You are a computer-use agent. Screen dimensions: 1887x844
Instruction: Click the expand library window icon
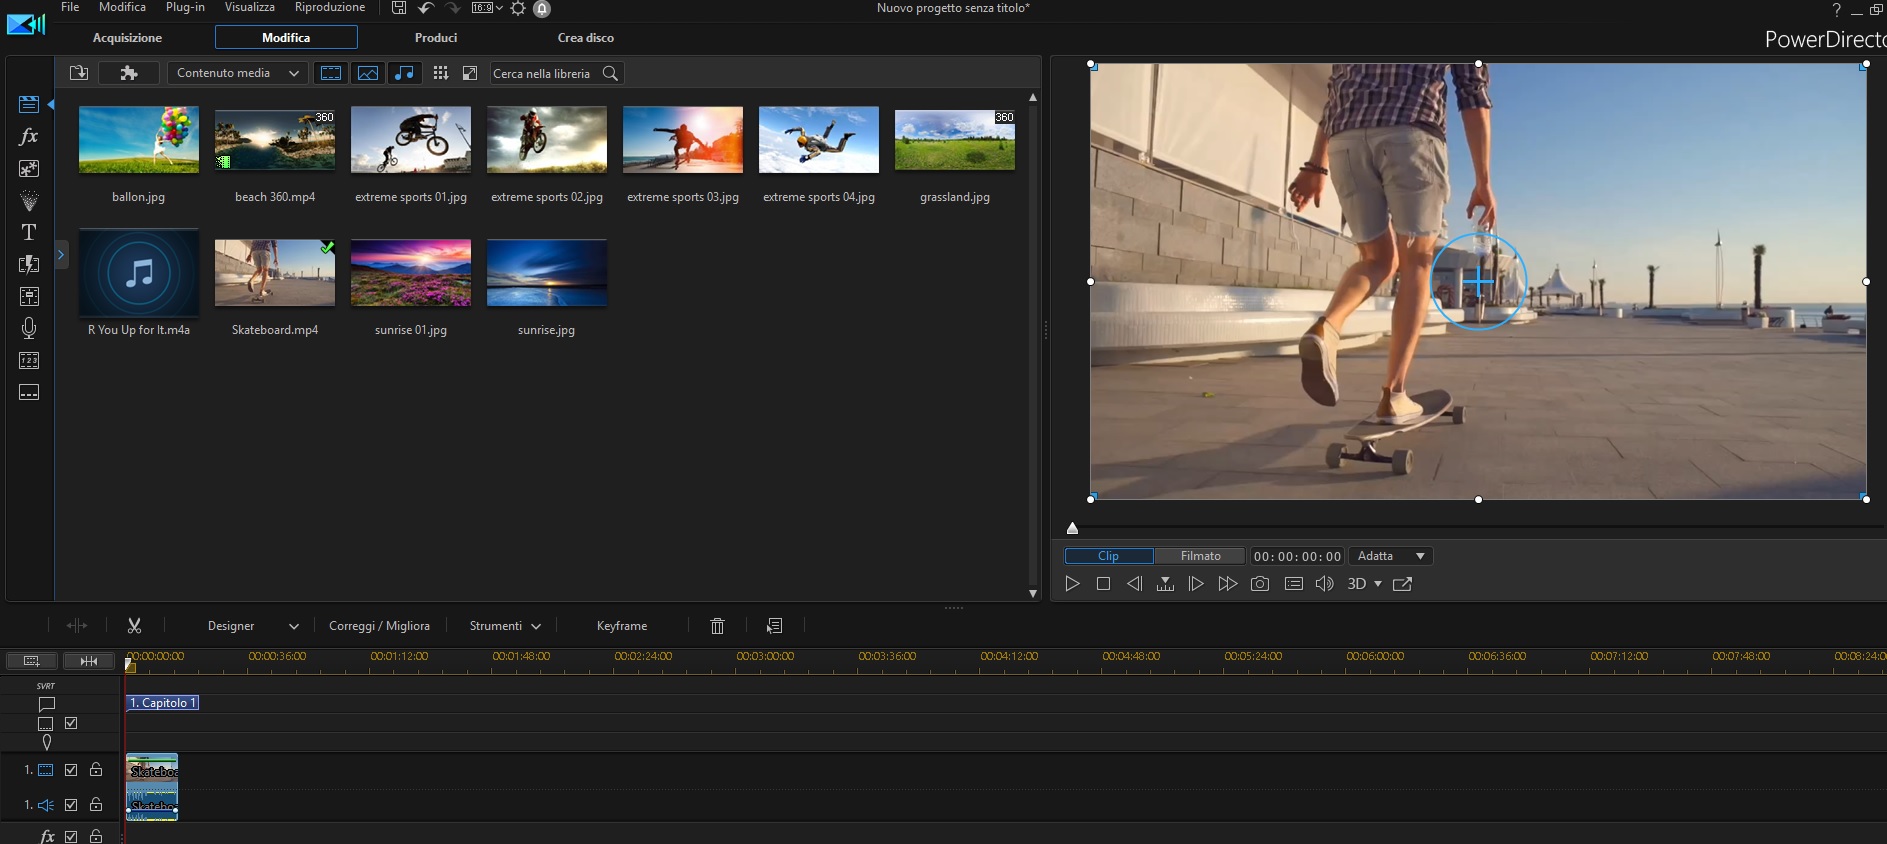point(470,73)
